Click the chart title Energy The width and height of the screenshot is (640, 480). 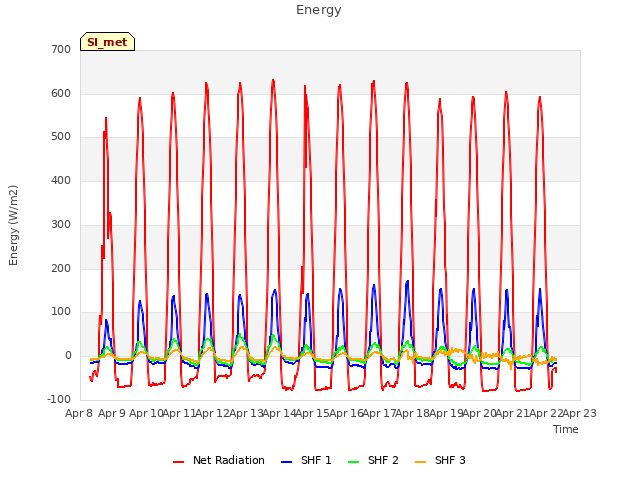(x=319, y=10)
